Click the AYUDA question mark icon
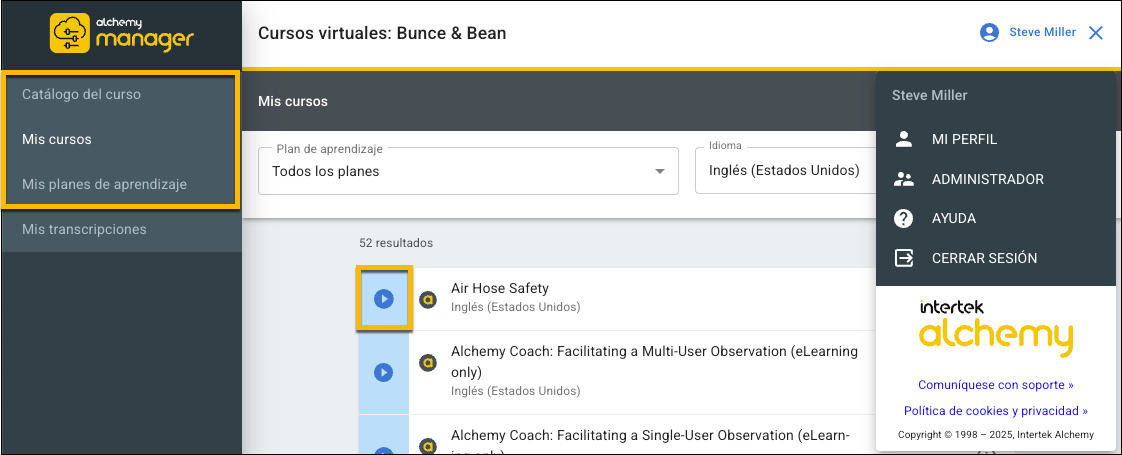The image size is (1122, 455). [904, 218]
